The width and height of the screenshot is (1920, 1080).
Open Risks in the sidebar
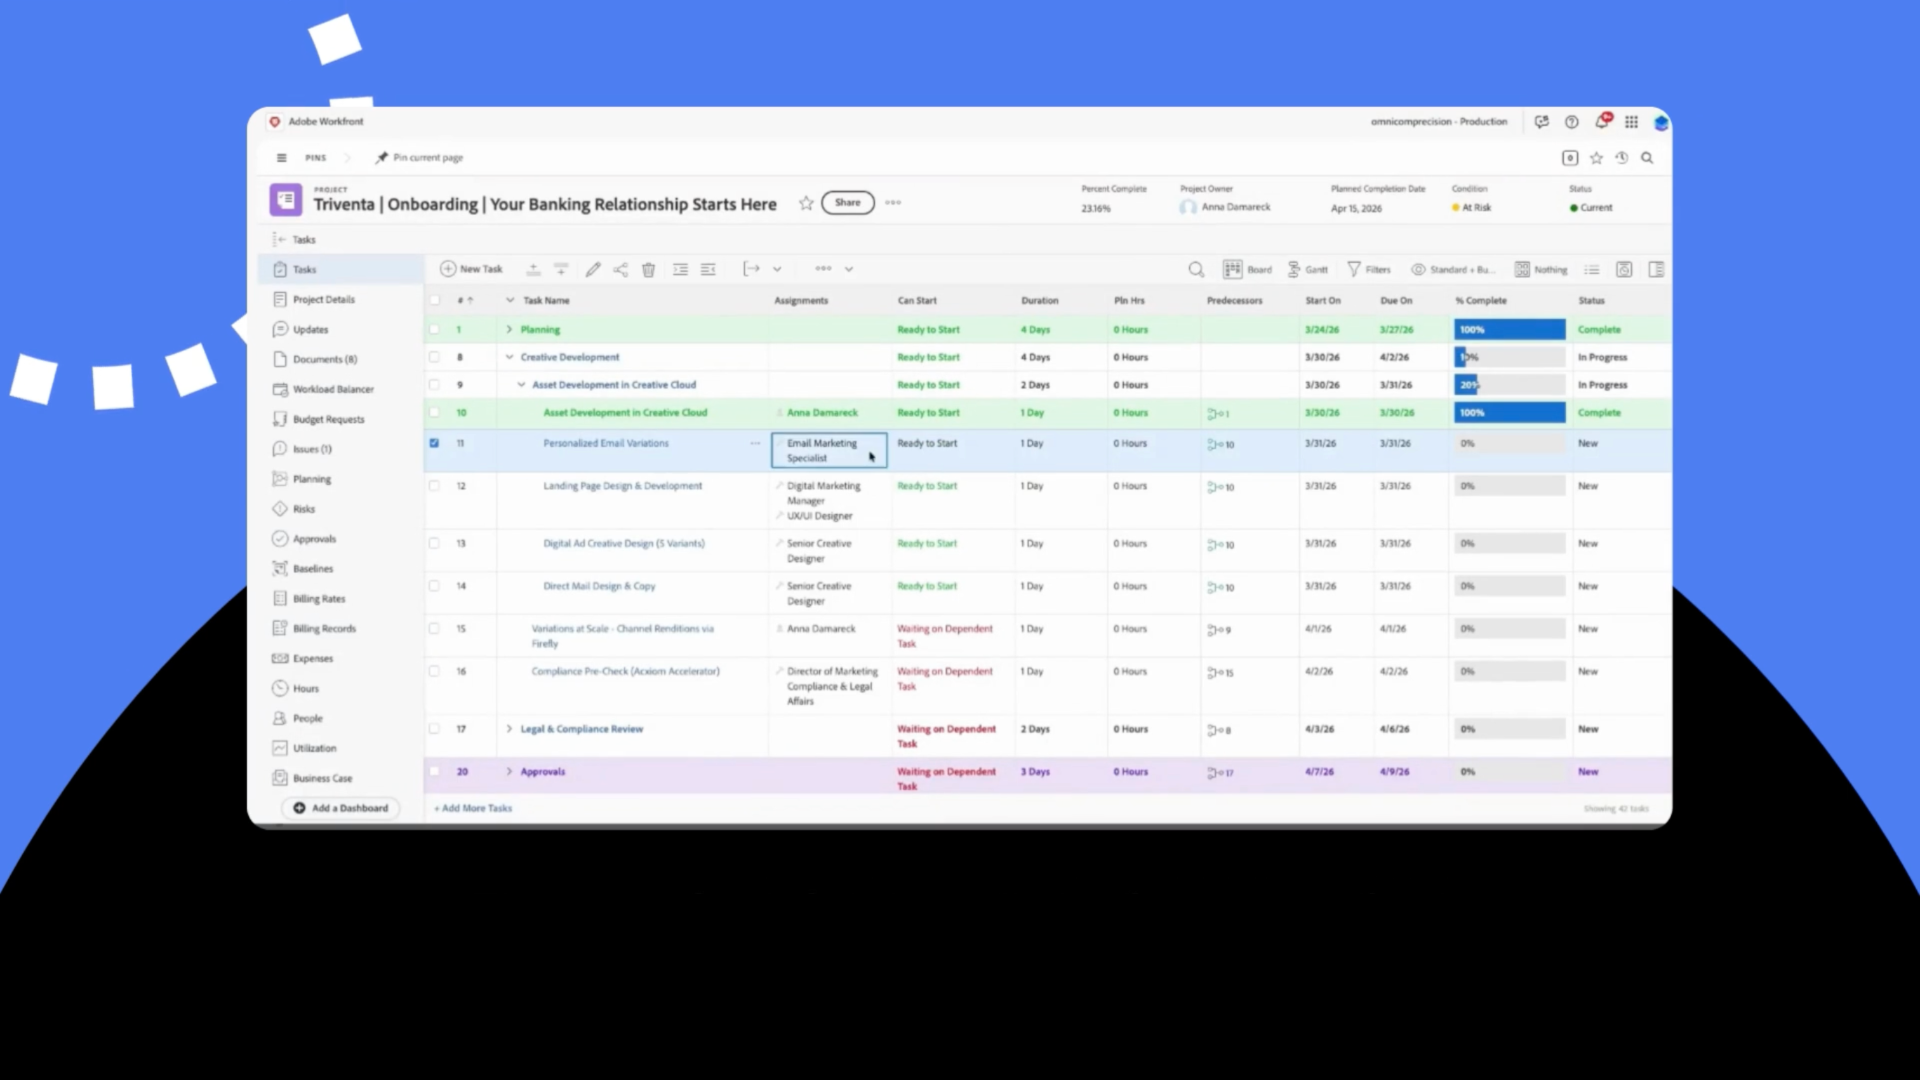[x=304, y=509]
